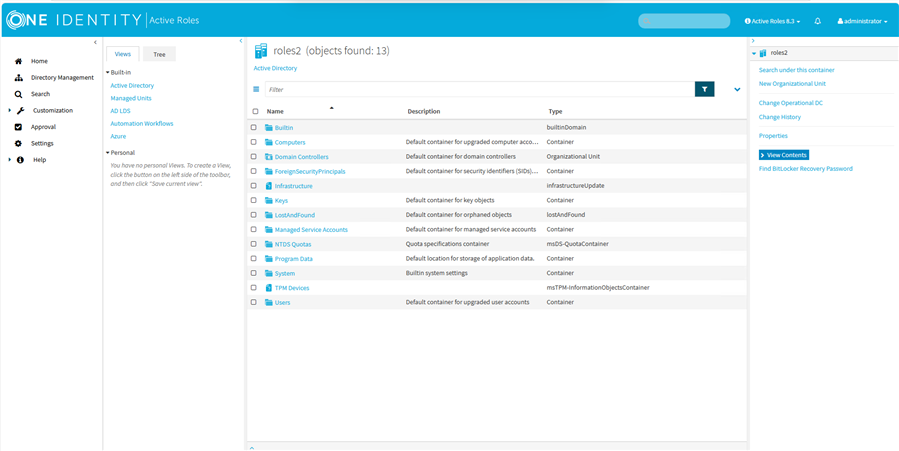Image resolution: width=899 pixels, height=451 pixels.
Task: Switch to the Views tab
Action: point(123,54)
